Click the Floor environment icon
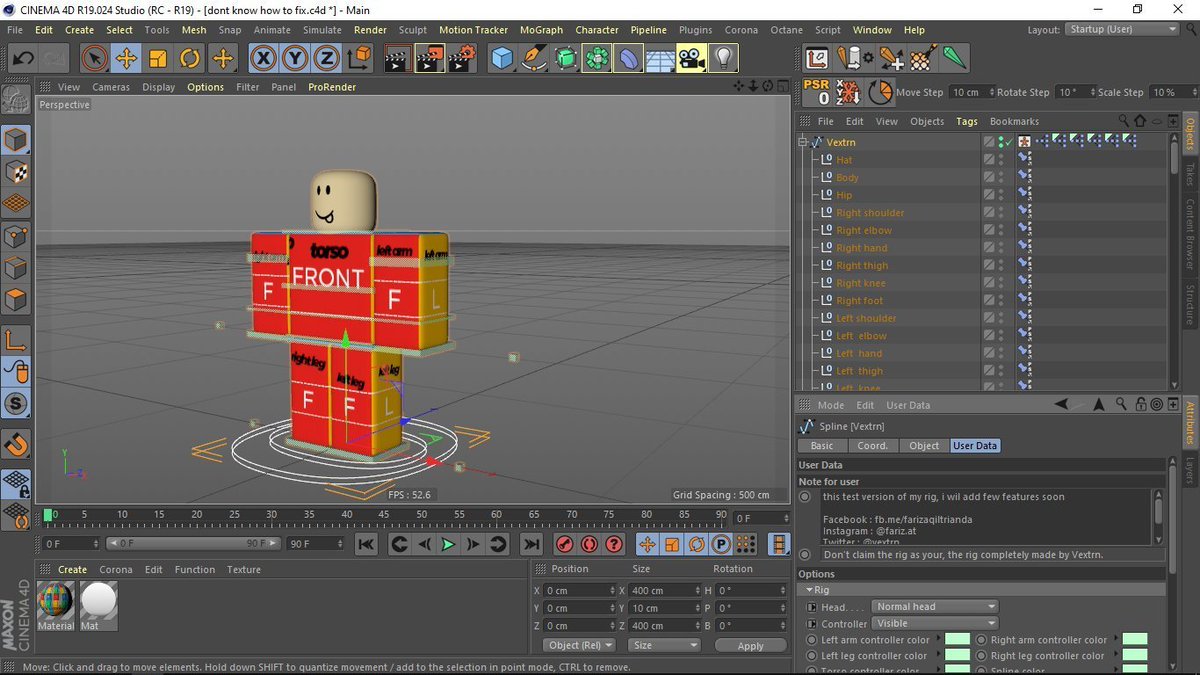Image resolution: width=1200 pixels, height=675 pixels. (659, 58)
